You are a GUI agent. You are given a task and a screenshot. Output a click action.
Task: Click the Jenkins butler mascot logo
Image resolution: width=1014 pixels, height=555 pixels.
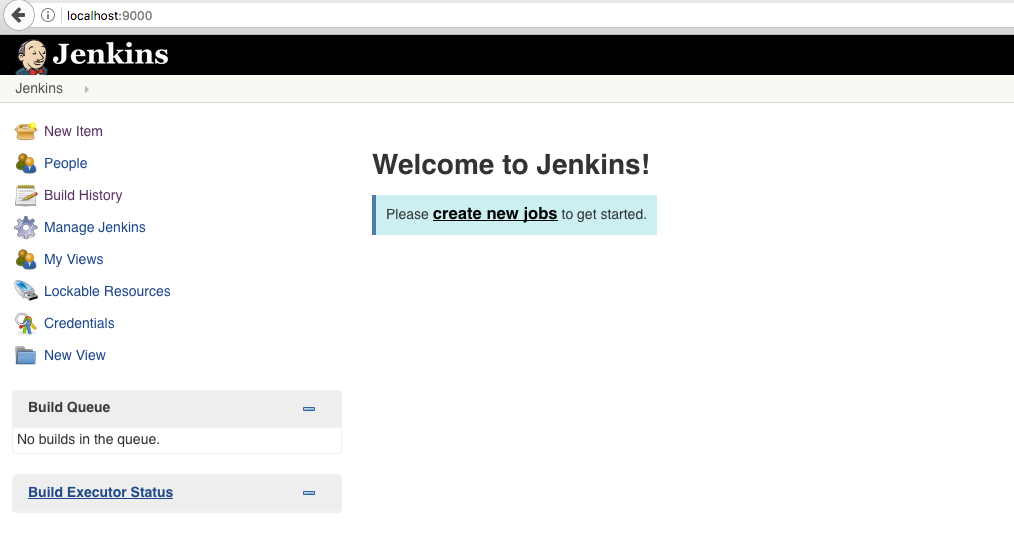pyautogui.click(x=32, y=56)
